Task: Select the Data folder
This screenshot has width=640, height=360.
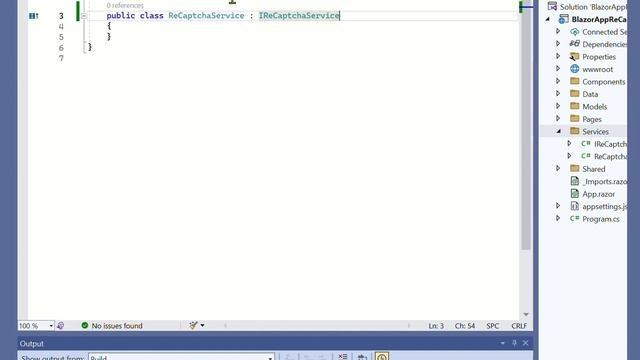Action: point(590,94)
